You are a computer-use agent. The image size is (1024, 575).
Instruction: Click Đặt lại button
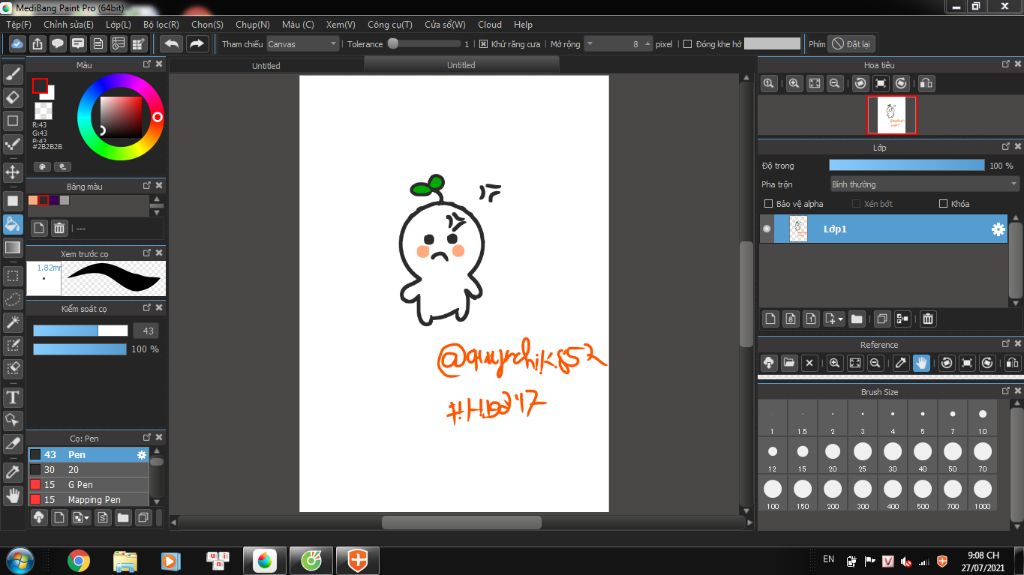(851, 44)
